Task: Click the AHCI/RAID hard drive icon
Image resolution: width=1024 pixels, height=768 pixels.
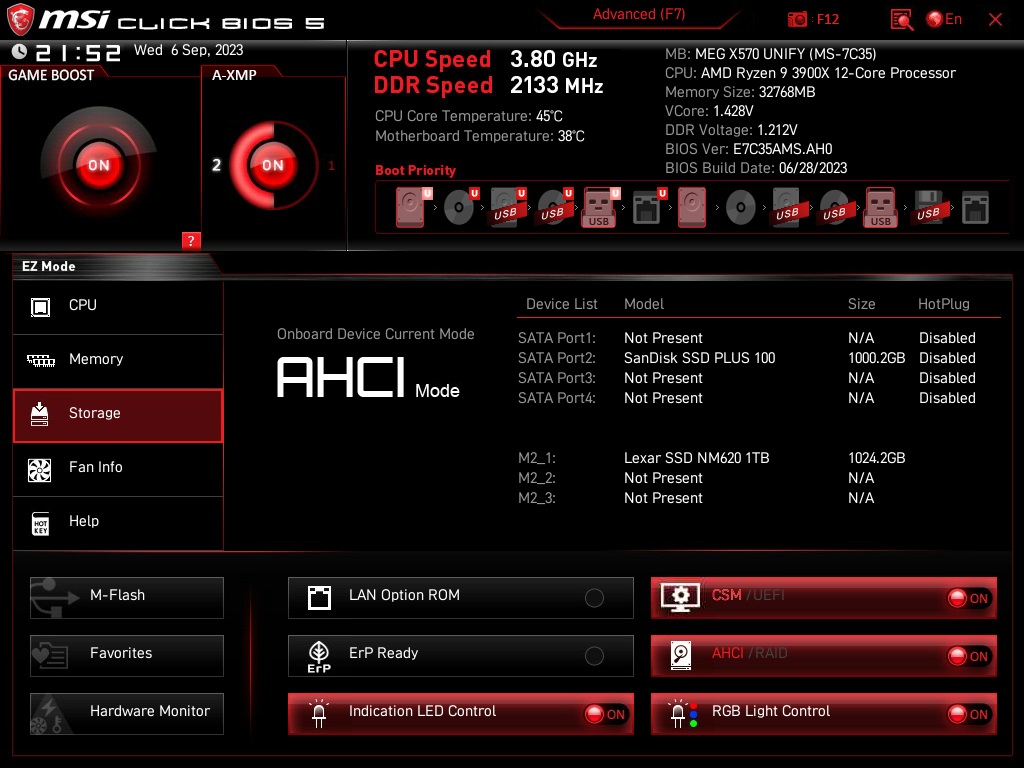Action: (681, 655)
